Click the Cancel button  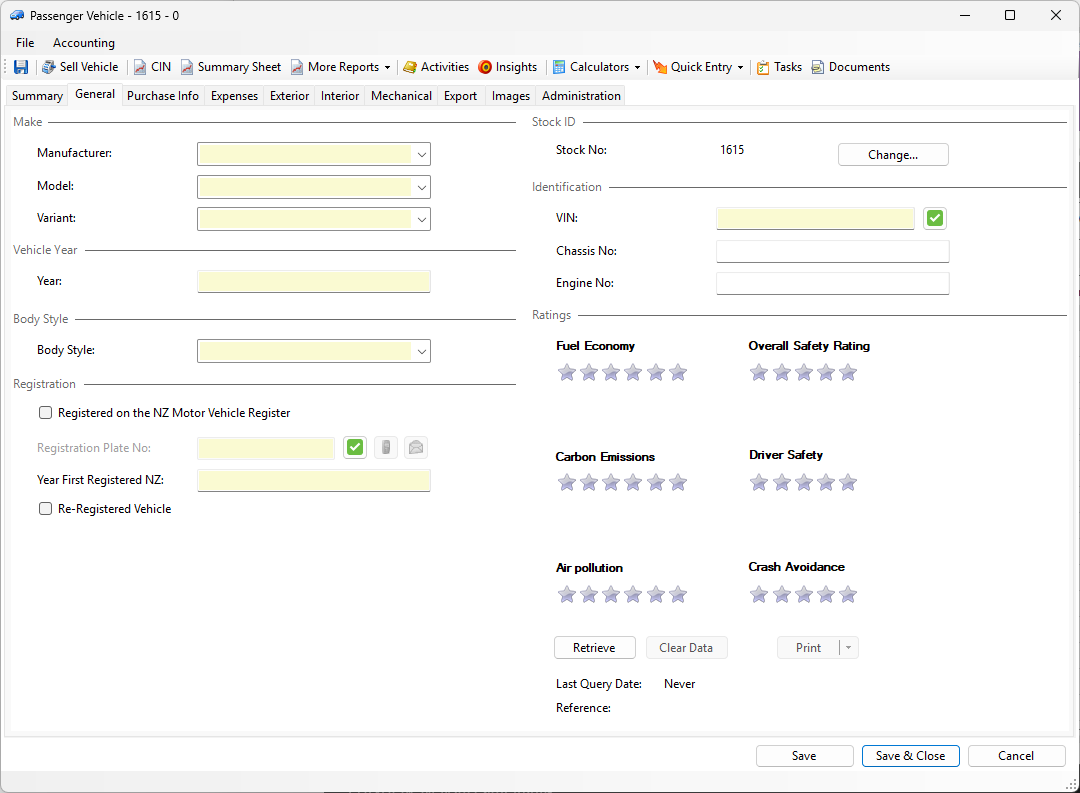click(x=1016, y=756)
